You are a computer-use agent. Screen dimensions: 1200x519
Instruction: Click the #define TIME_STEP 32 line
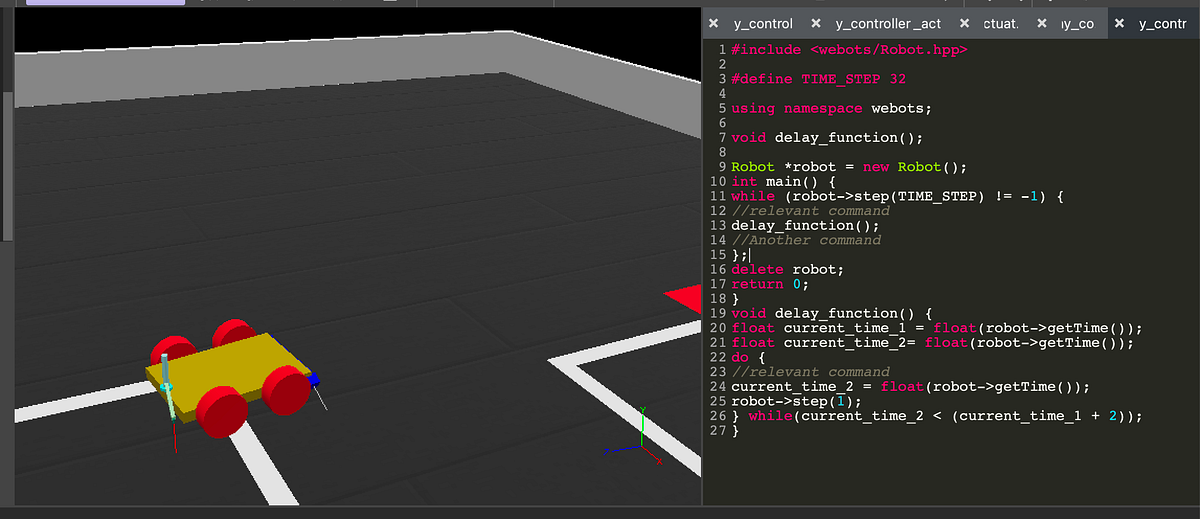(818, 78)
